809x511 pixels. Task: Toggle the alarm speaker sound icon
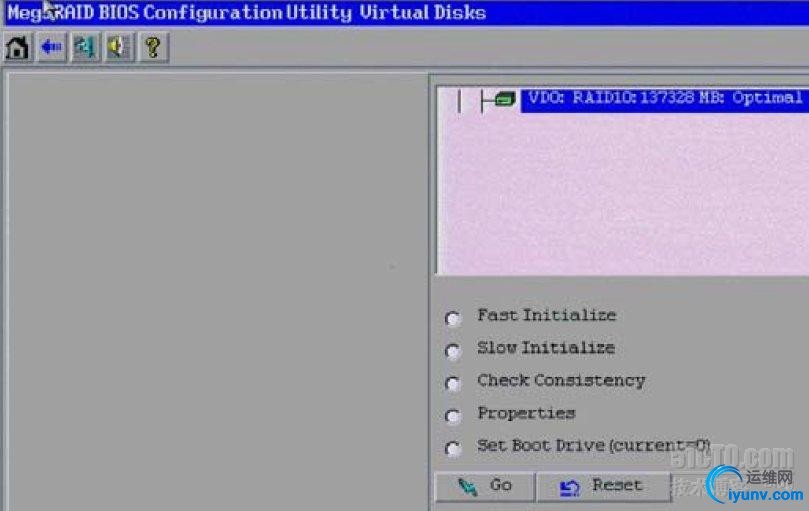[x=119, y=47]
